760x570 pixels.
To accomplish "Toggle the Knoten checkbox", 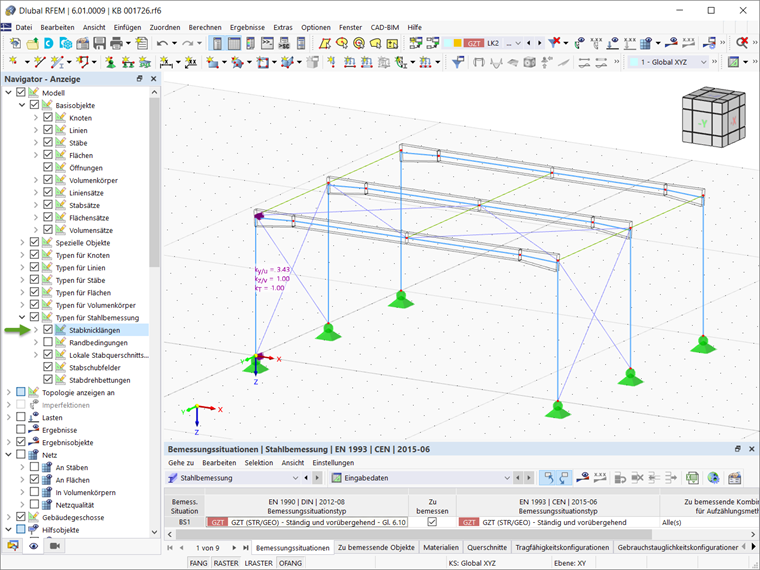I will pyautogui.click(x=48, y=117).
